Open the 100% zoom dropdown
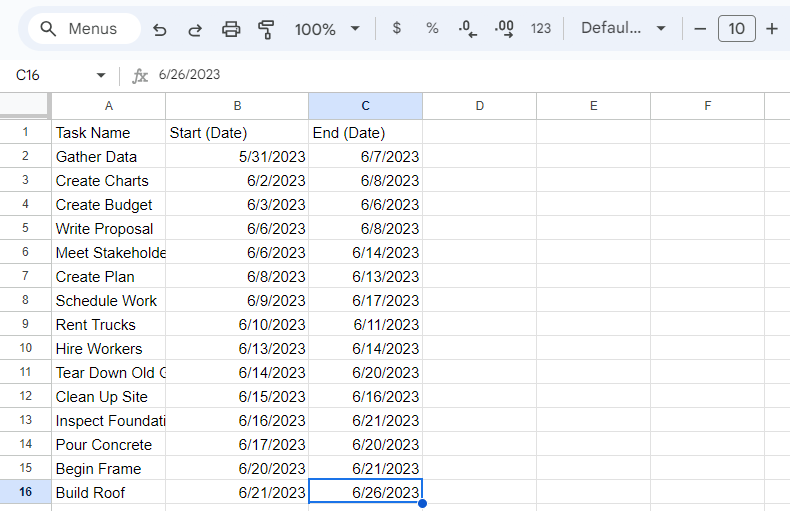790x511 pixels. click(327, 29)
